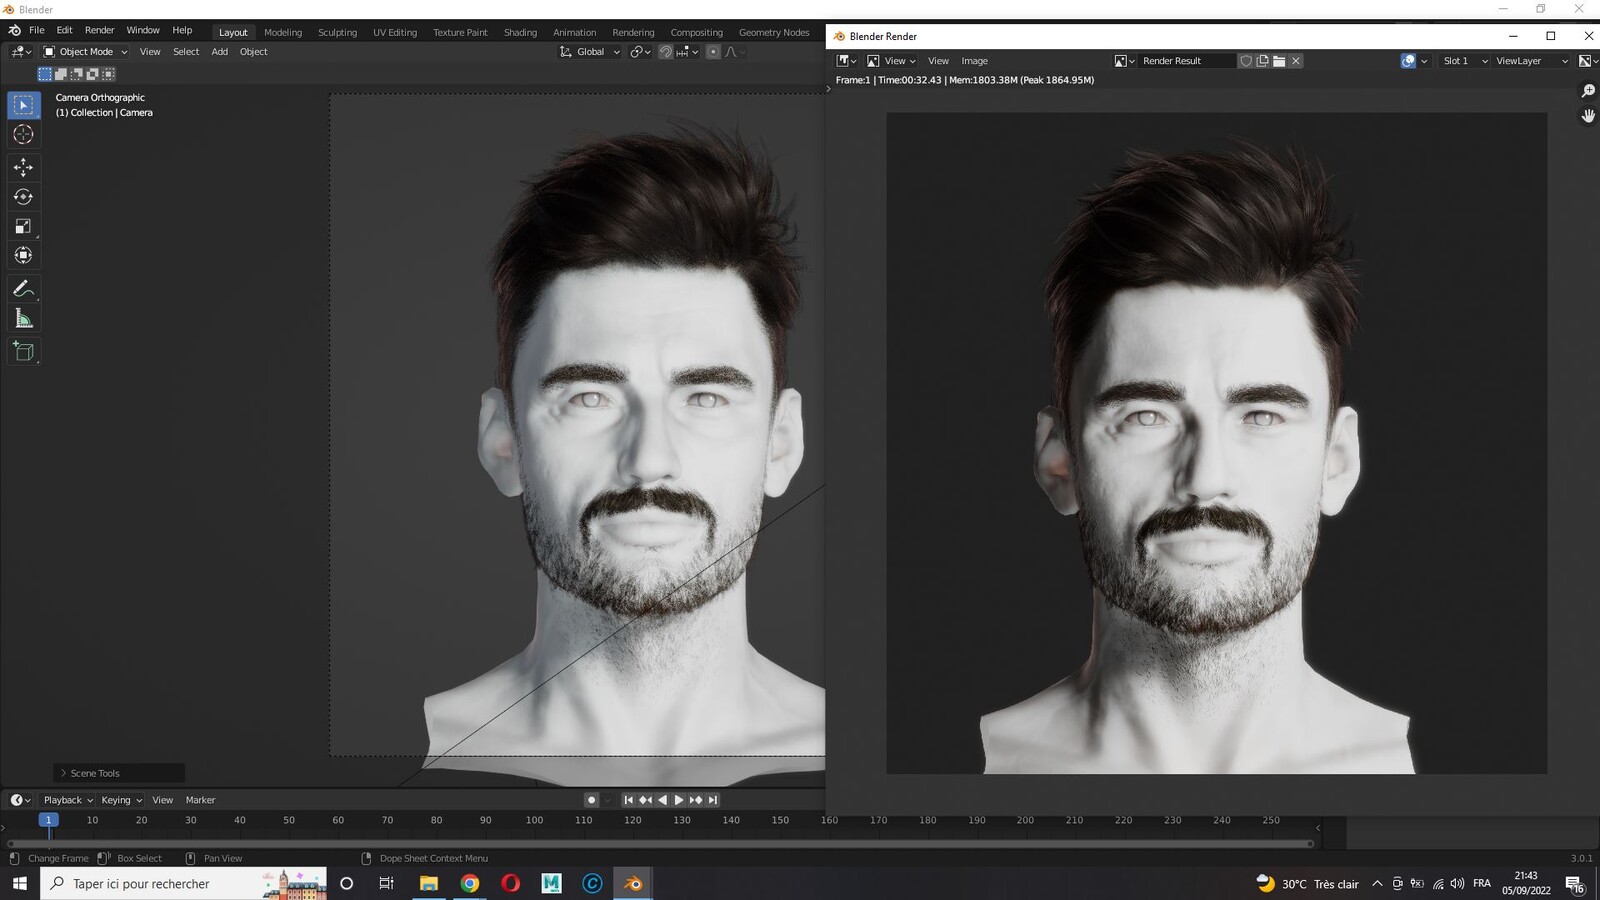This screenshot has width=1600, height=900.
Task: Click frame 100 on the timeline
Action: 535,820
